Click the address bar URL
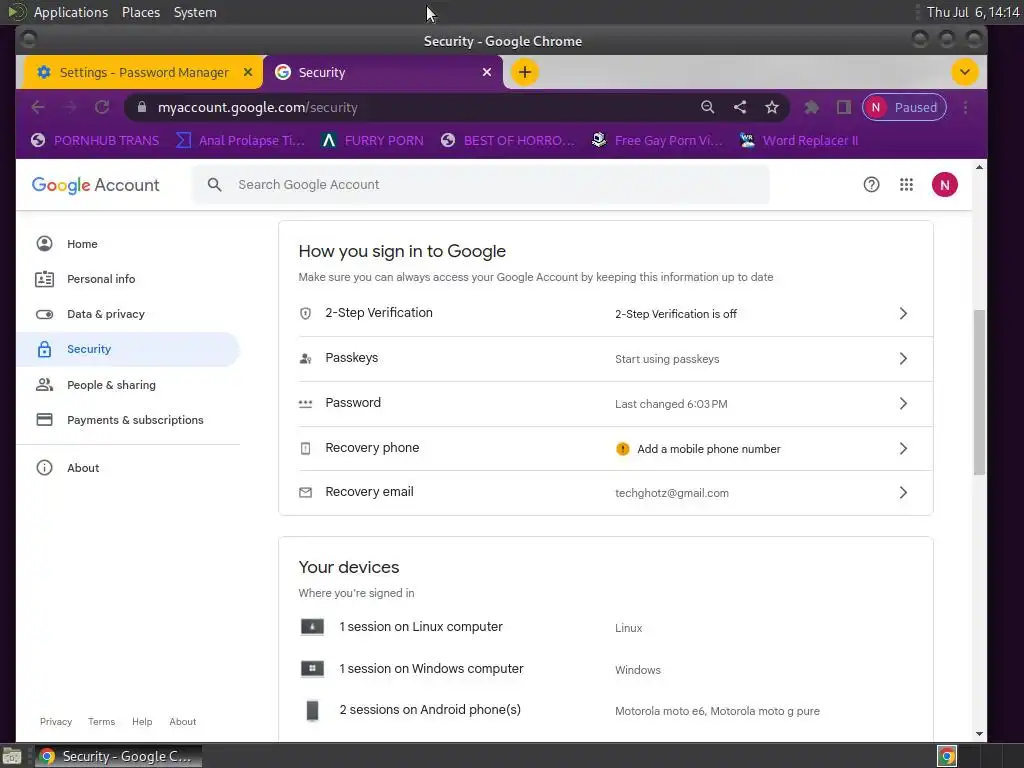1024x768 pixels. pyautogui.click(x=257, y=107)
